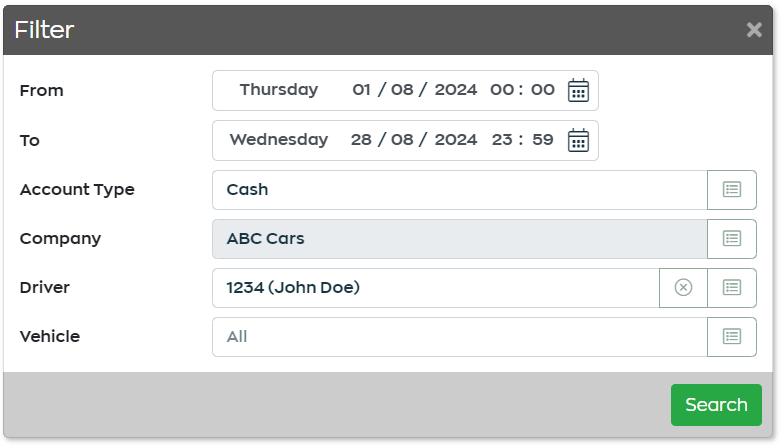
Task: Open the Driver list picker
Action: 732,288
